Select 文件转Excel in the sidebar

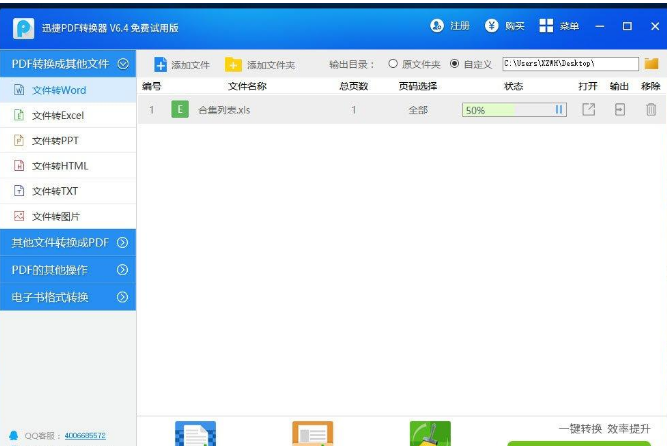[58, 116]
